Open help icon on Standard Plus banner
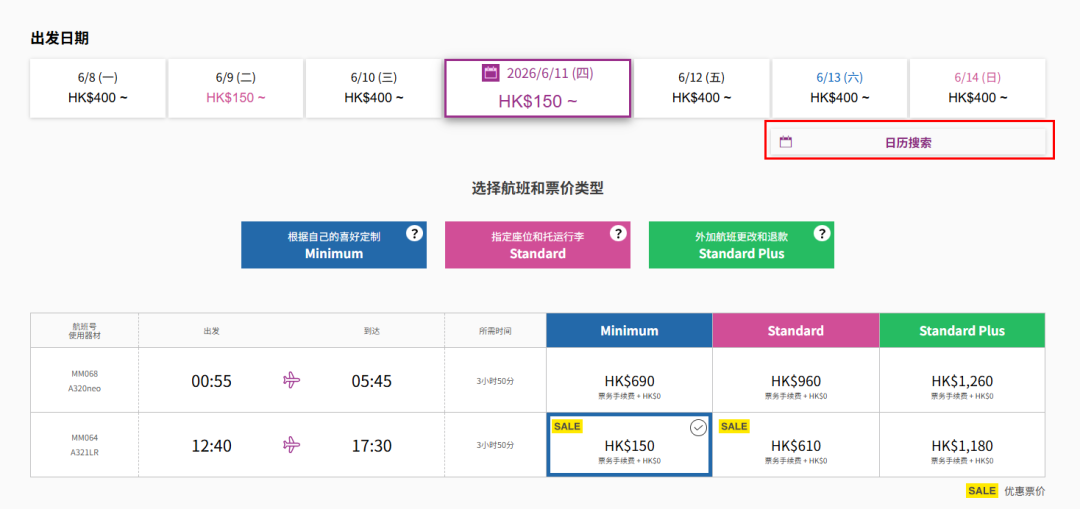This screenshot has height=509, width=1080. point(822,233)
